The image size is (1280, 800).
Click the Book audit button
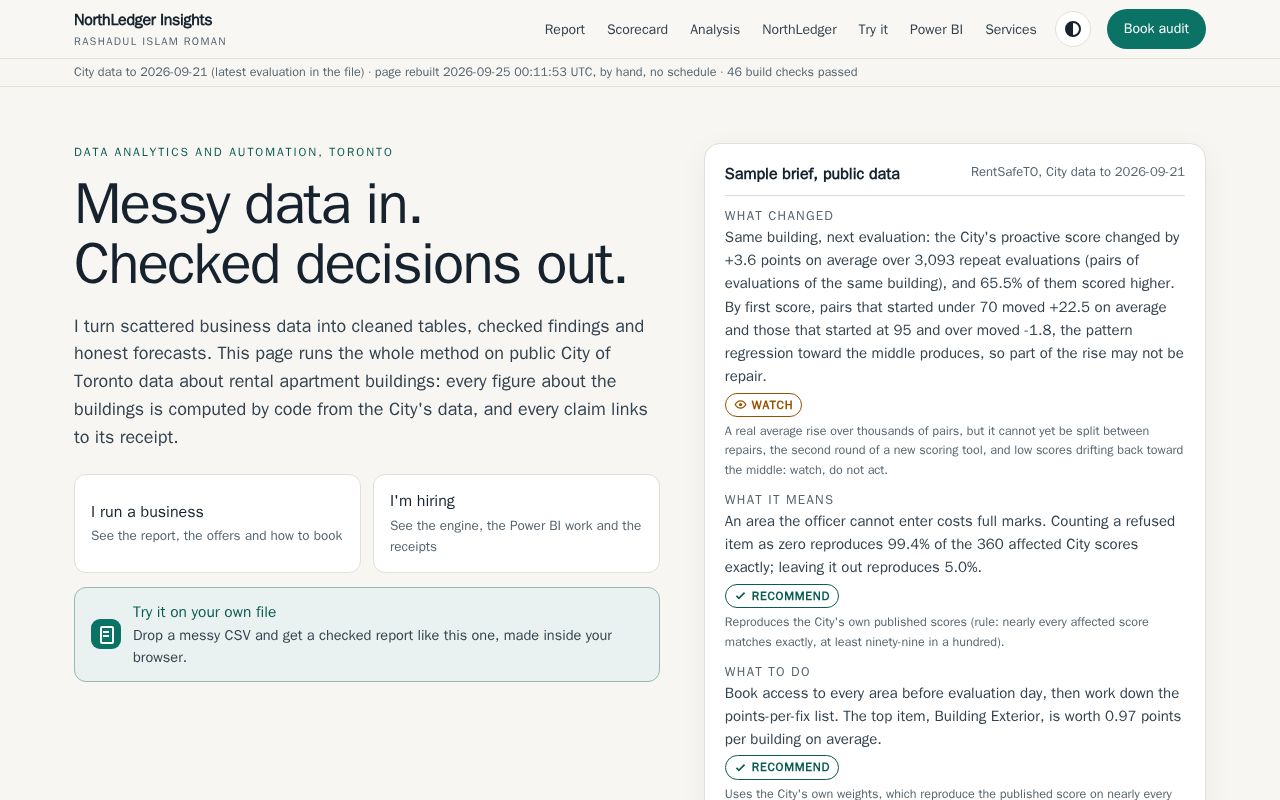point(1156,29)
